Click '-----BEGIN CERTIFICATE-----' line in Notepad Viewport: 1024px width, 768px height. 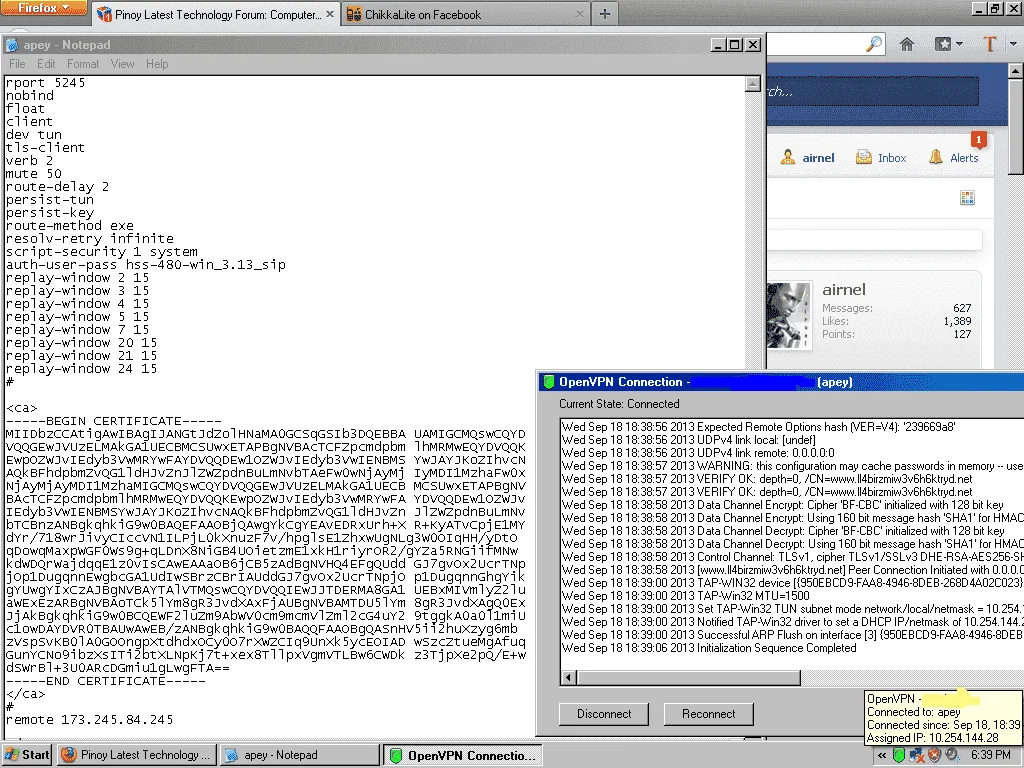click(x=114, y=421)
